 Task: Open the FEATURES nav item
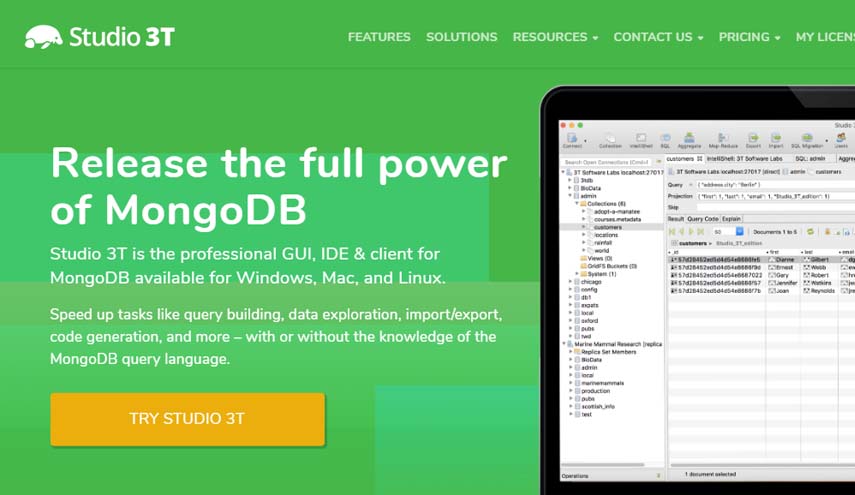[379, 37]
